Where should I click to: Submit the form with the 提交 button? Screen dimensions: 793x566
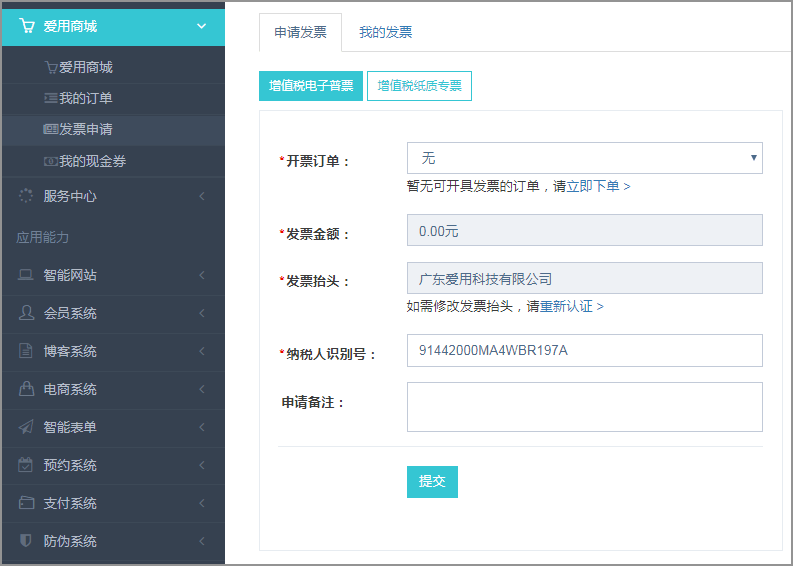pos(432,482)
